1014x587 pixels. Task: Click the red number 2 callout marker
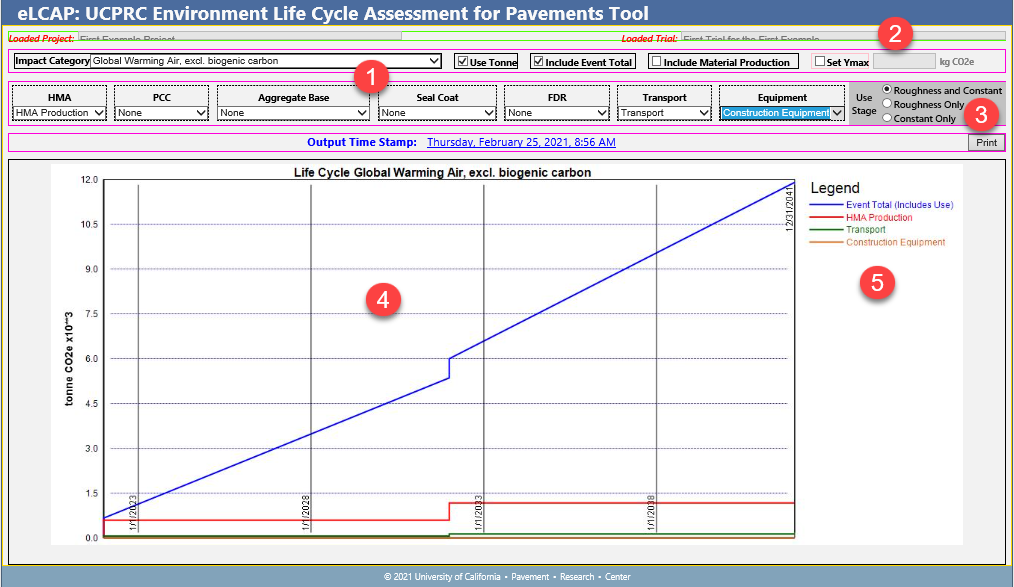pyautogui.click(x=895, y=34)
